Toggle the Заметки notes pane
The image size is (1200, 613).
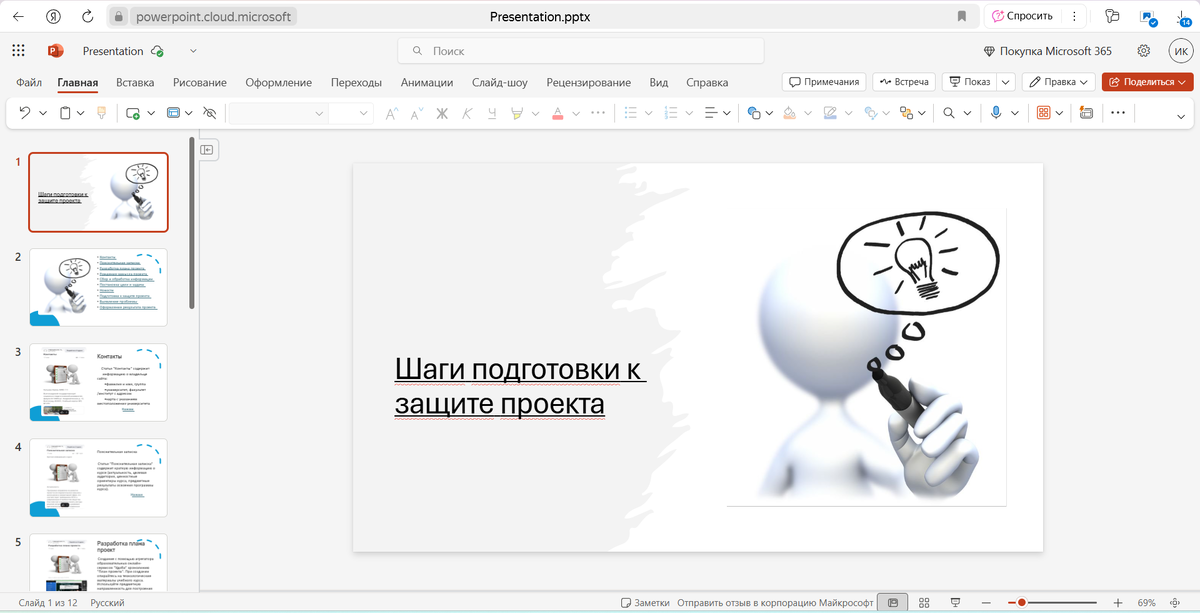pyautogui.click(x=645, y=603)
